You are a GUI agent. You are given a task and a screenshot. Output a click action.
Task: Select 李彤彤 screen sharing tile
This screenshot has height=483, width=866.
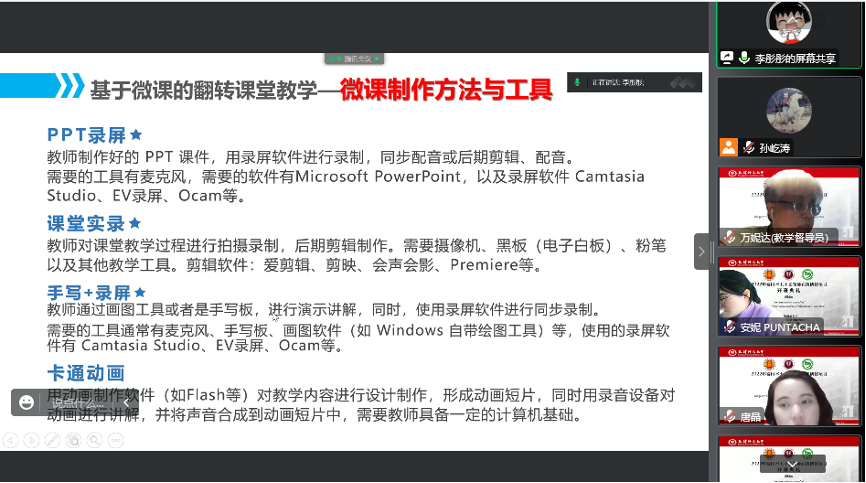[x=789, y=35]
